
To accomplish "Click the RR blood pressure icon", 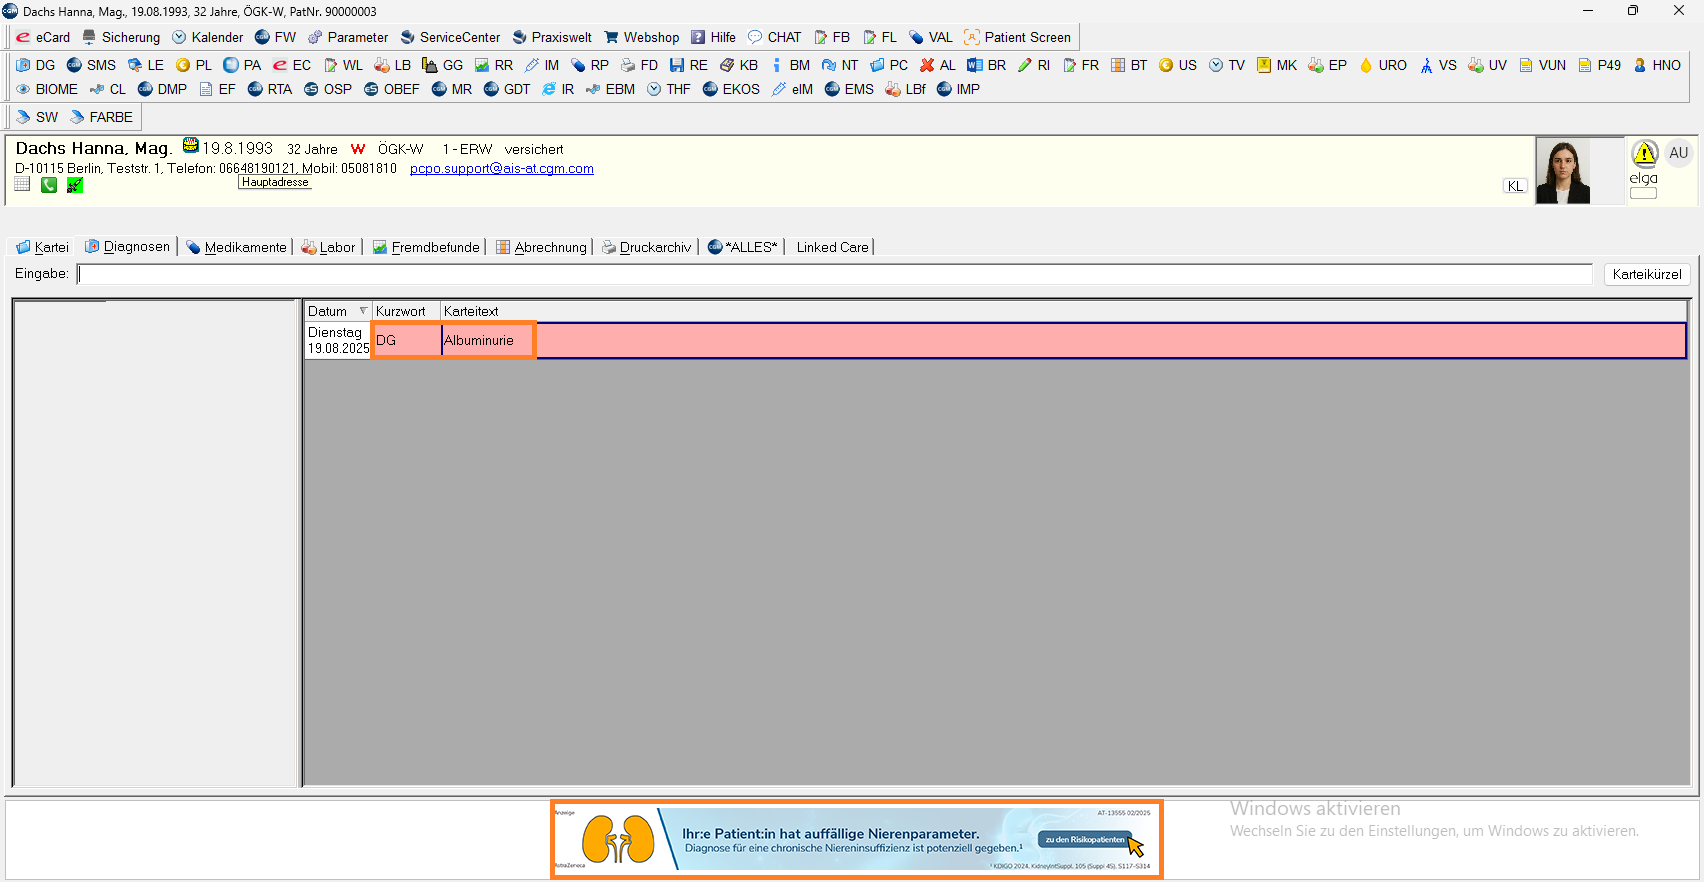I will click(482, 65).
